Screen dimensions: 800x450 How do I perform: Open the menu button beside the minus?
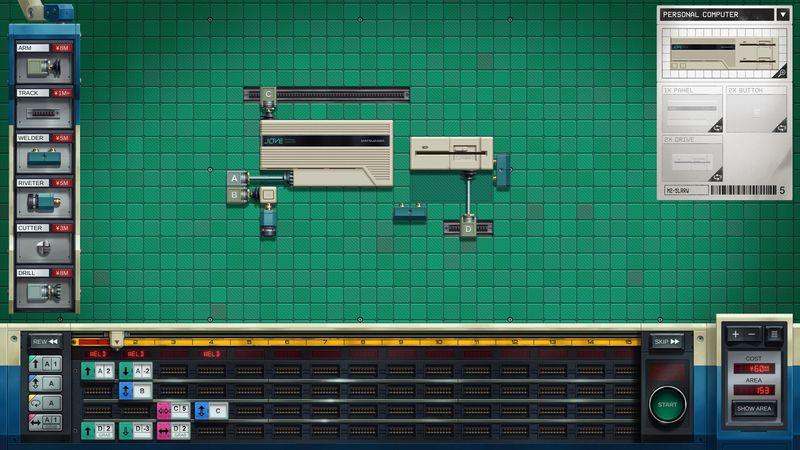point(774,333)
